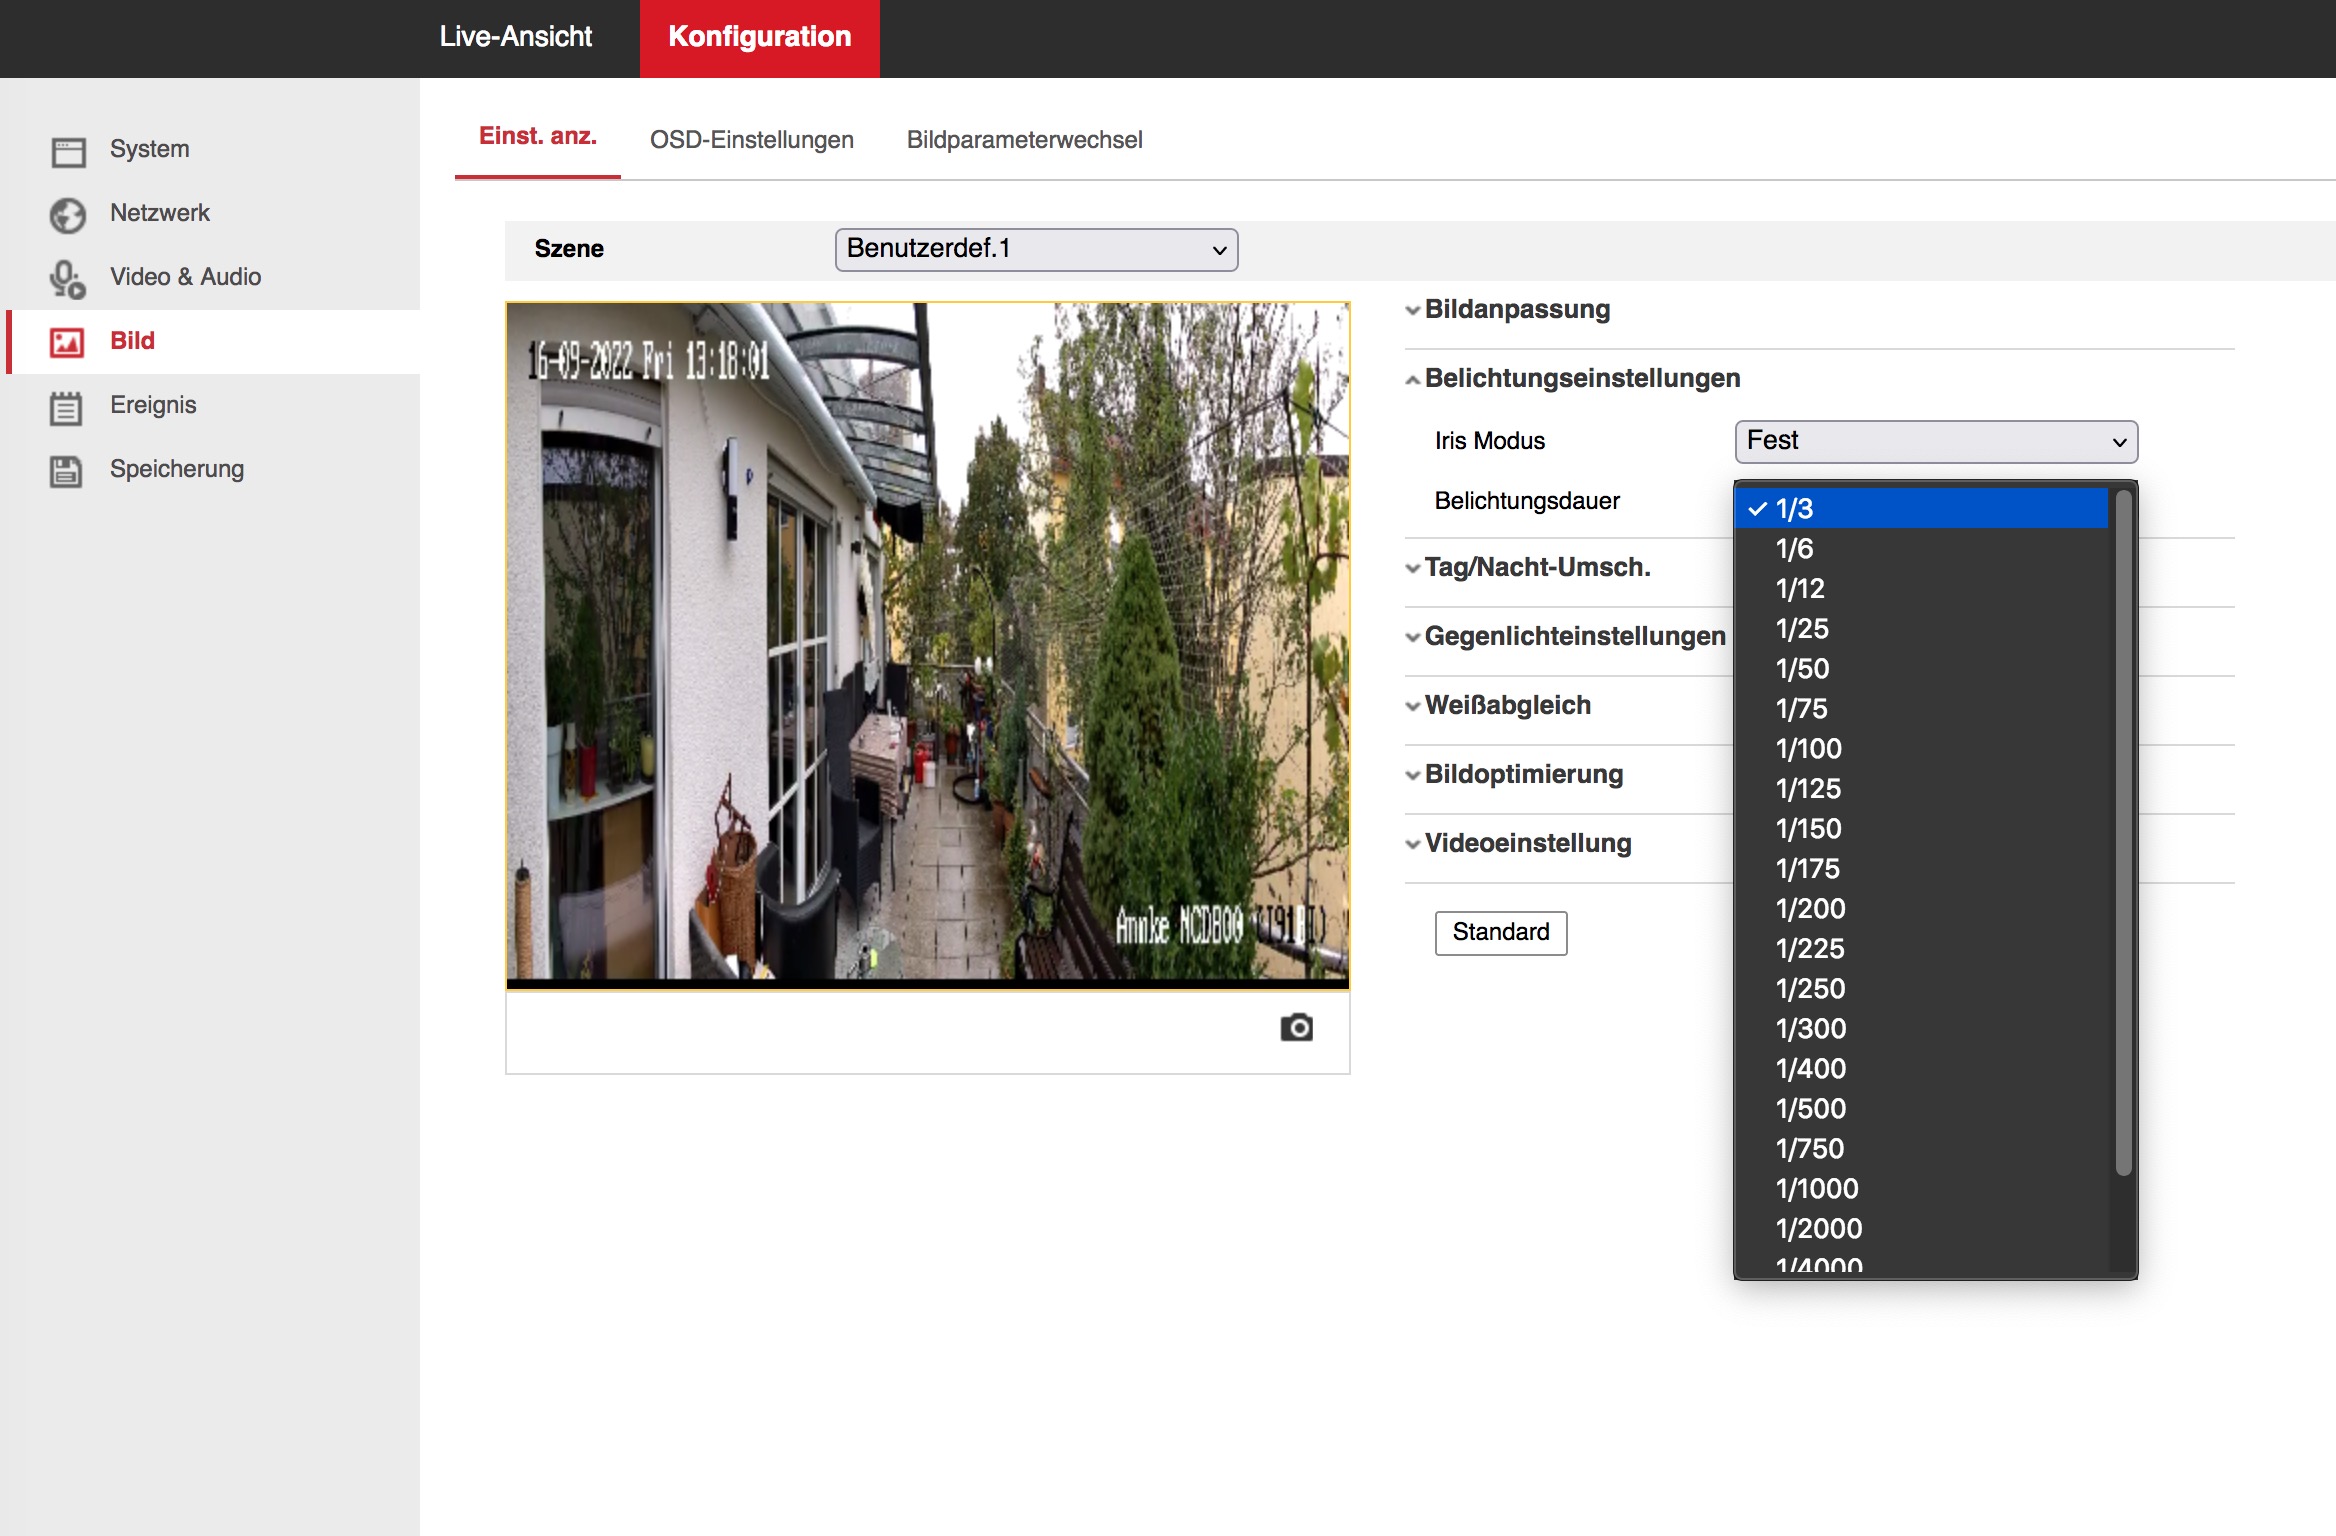Expand the Bildanpassung section
Screen dimensions: 2336x1536
click(1516, 310)
